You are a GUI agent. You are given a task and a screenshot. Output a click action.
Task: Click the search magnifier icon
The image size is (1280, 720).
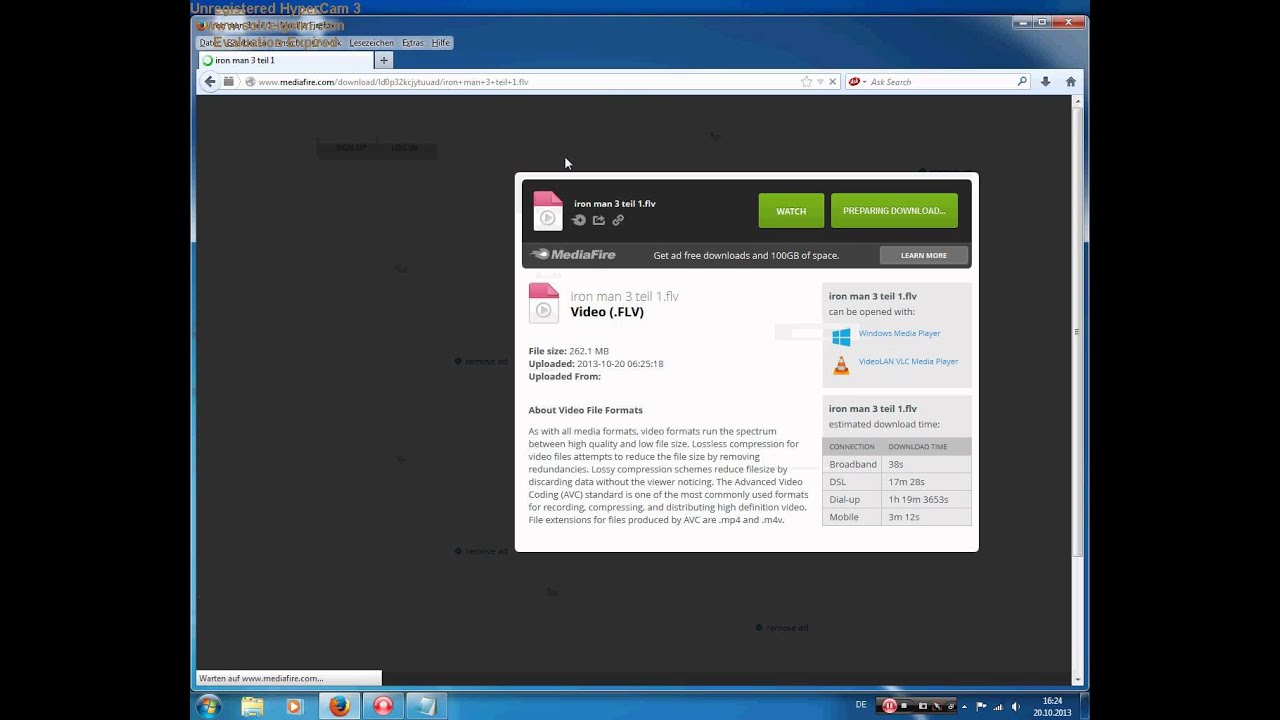click(x=1022, y=82)
